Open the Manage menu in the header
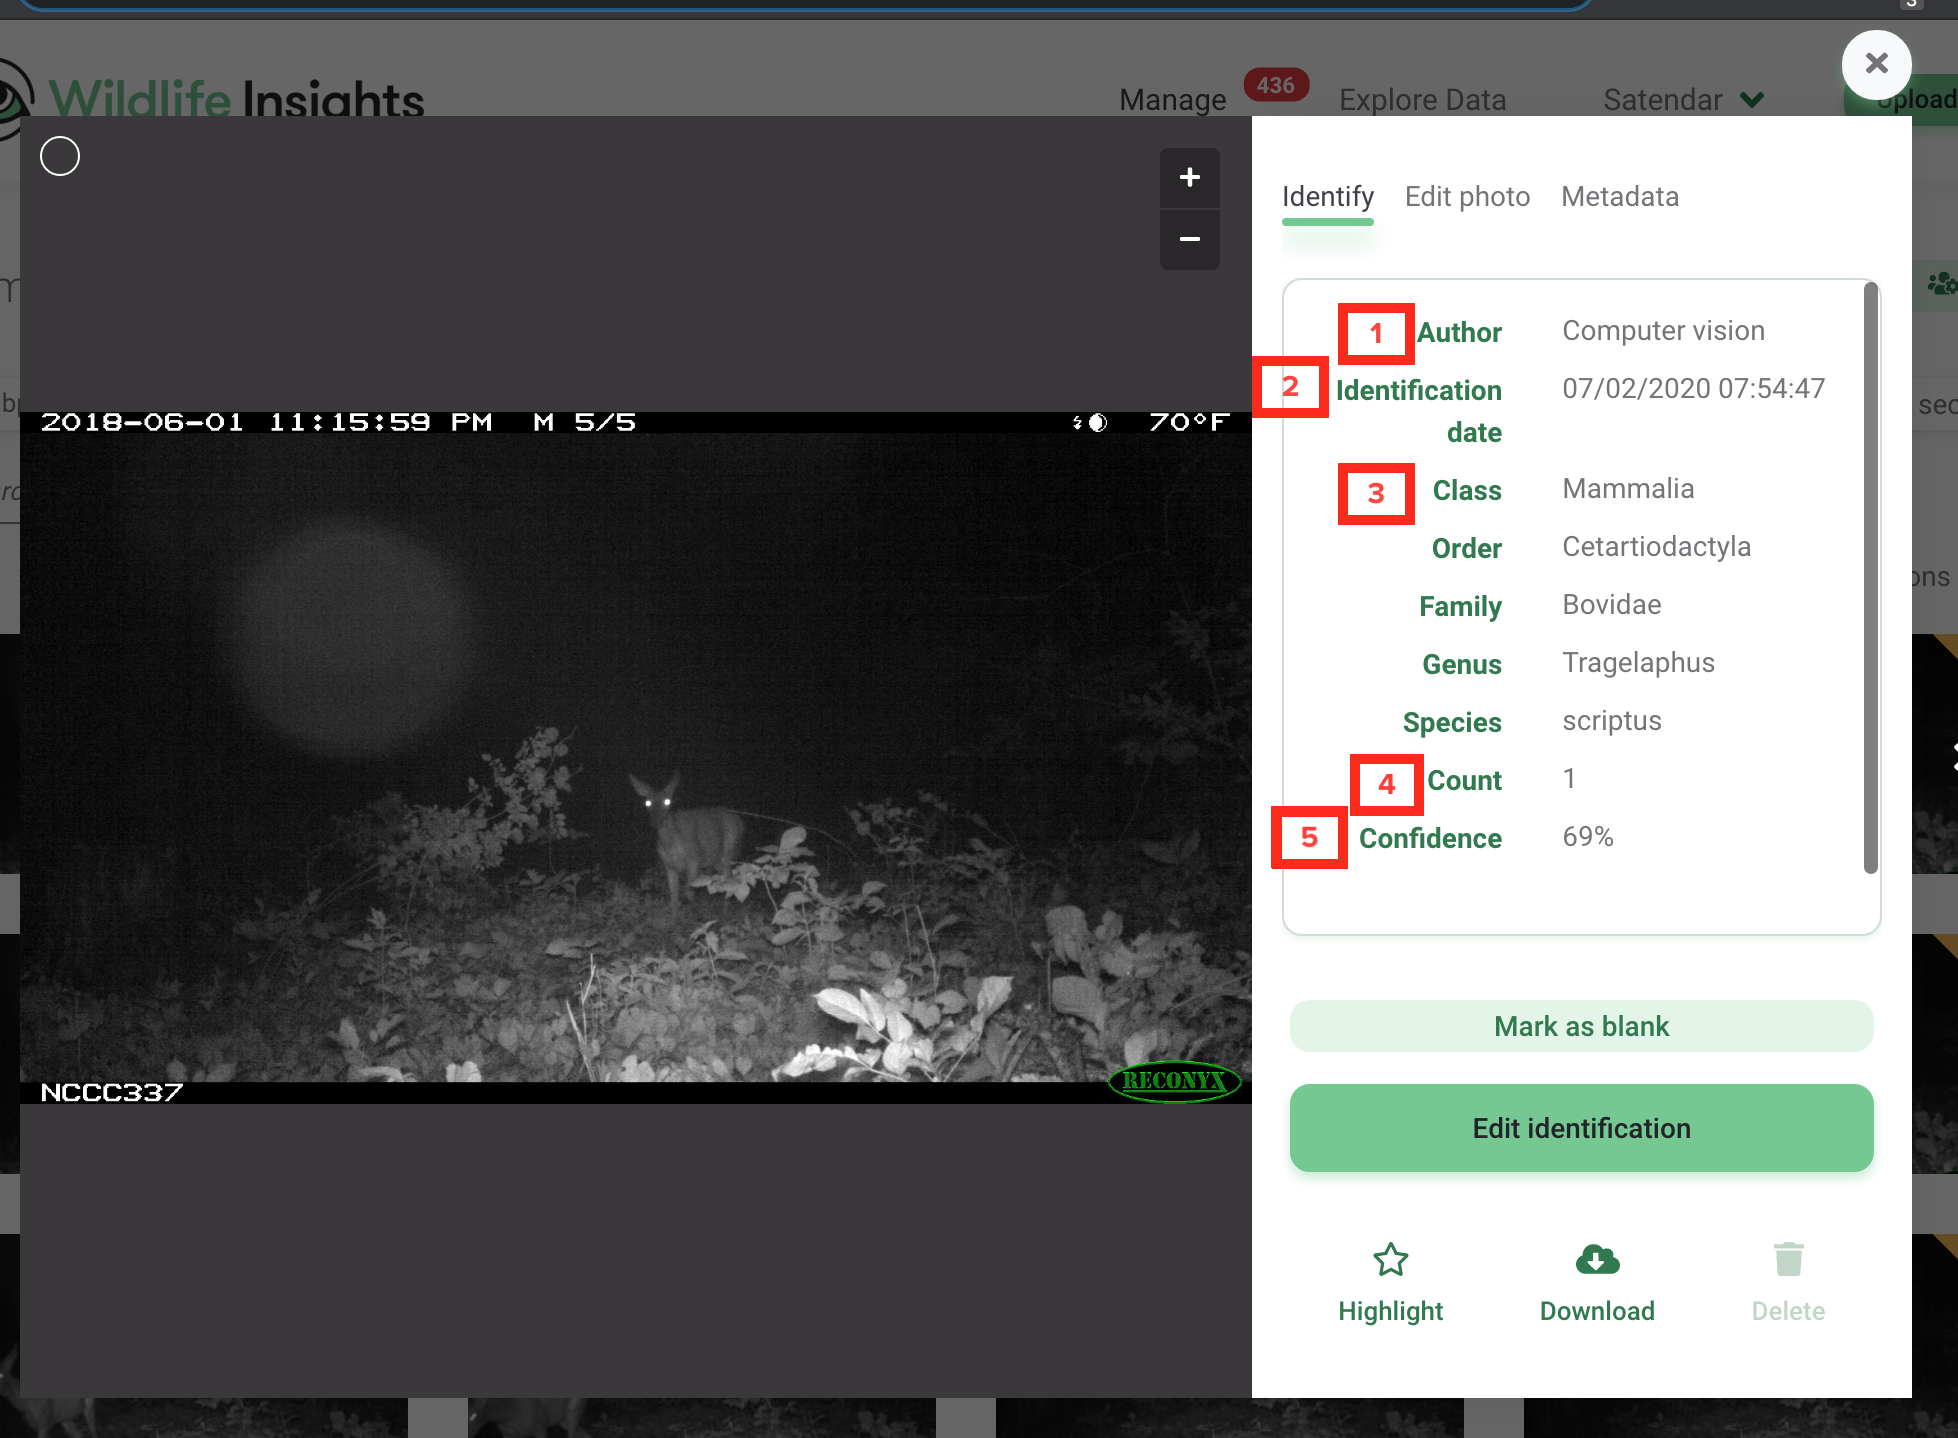1958x1438 pixels. [x=1172, y=100]
